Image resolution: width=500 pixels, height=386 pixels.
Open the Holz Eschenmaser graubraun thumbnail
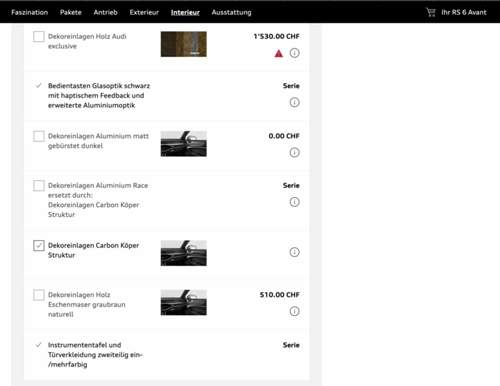(184, 302)
